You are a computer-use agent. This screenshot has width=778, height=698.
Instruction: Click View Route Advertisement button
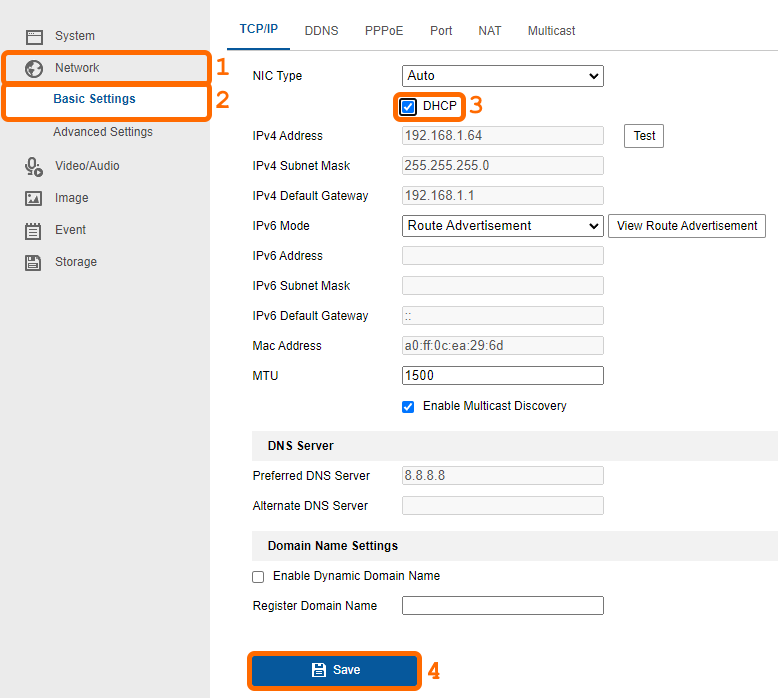point(687,226)
